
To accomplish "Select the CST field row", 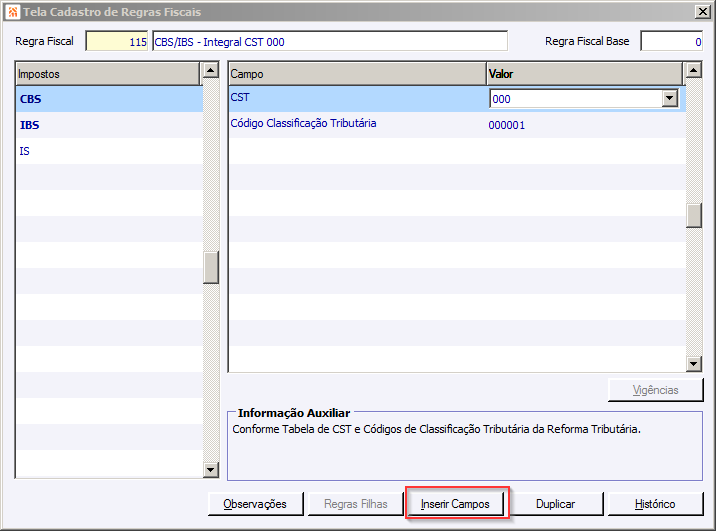I will click(457, 99).
